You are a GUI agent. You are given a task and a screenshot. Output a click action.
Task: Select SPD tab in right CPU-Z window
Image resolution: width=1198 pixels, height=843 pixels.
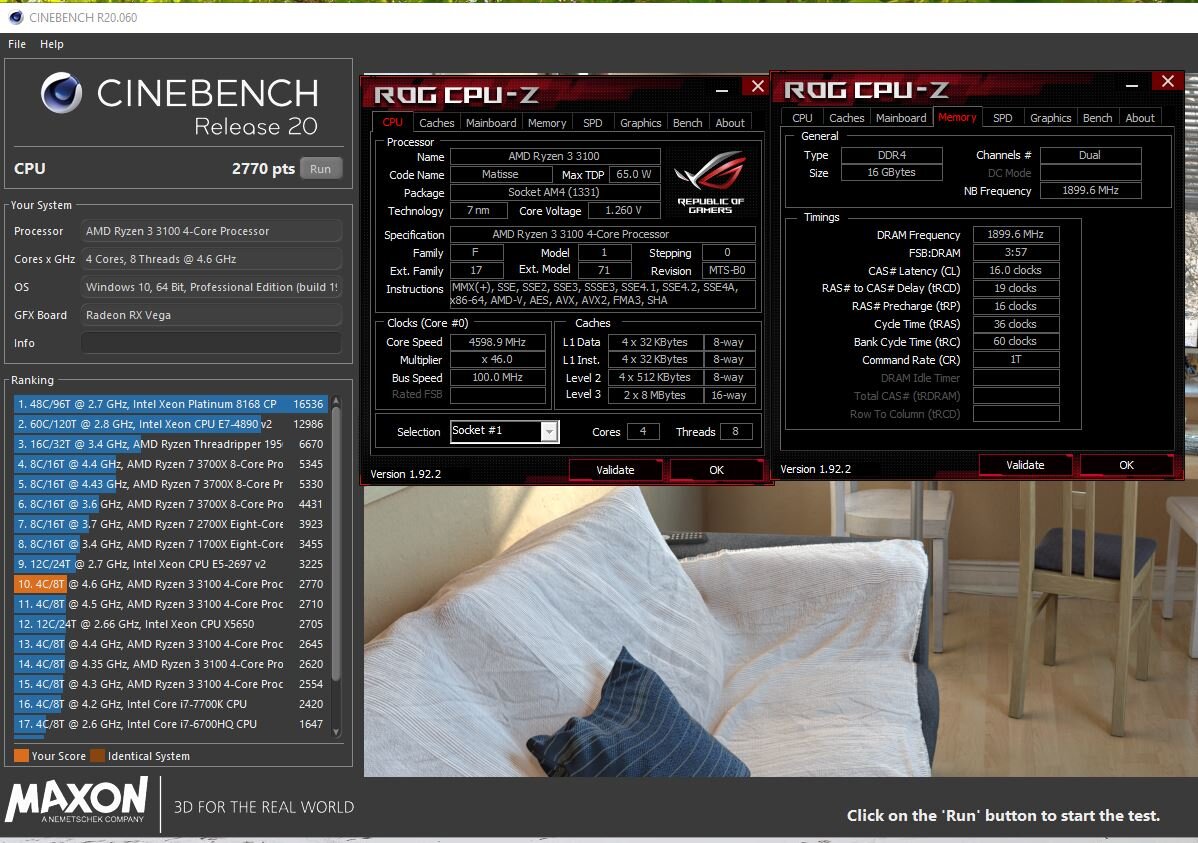(x=1002, y=118)
